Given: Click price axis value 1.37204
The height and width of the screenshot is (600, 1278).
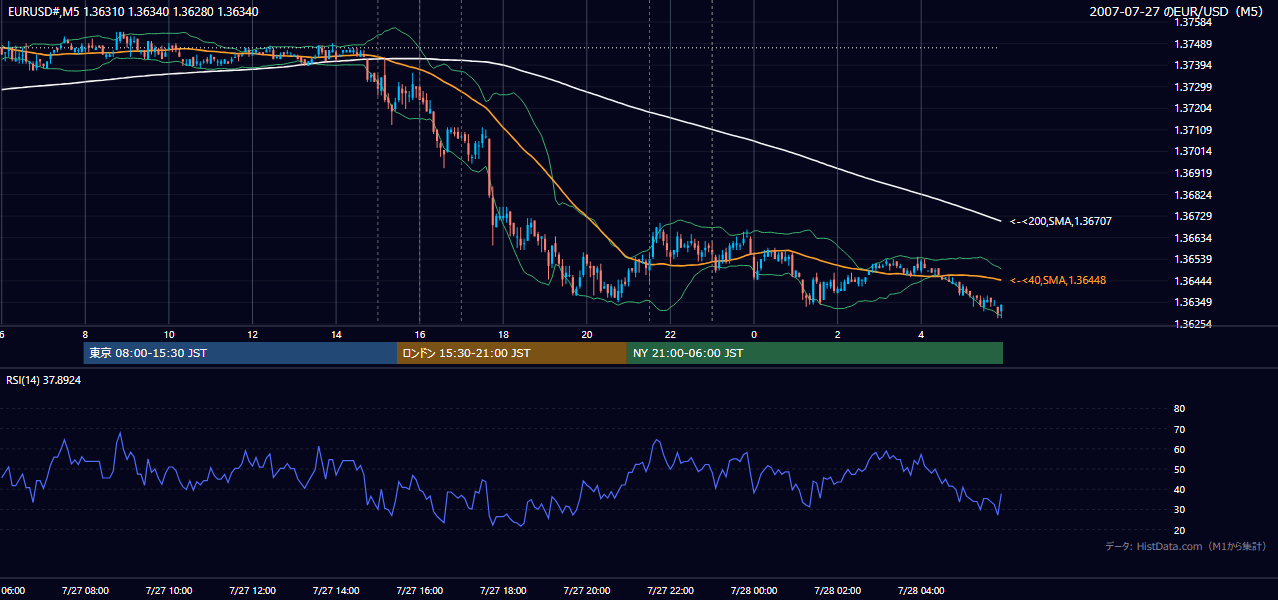Looking at the screenshot, I should coord(1193,108).
